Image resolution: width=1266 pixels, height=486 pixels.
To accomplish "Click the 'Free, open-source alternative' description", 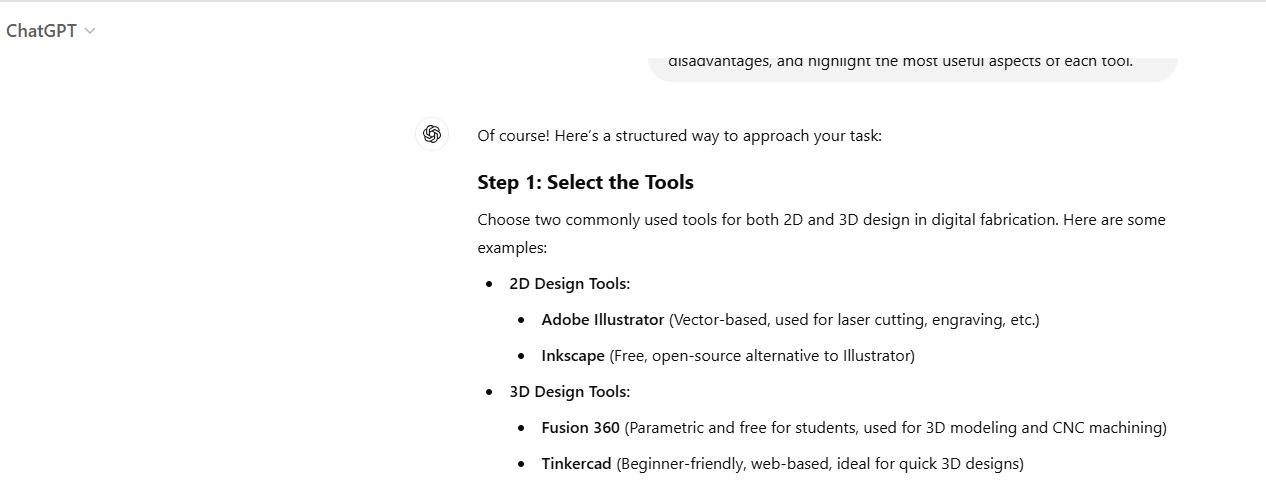I will [762, 356].
